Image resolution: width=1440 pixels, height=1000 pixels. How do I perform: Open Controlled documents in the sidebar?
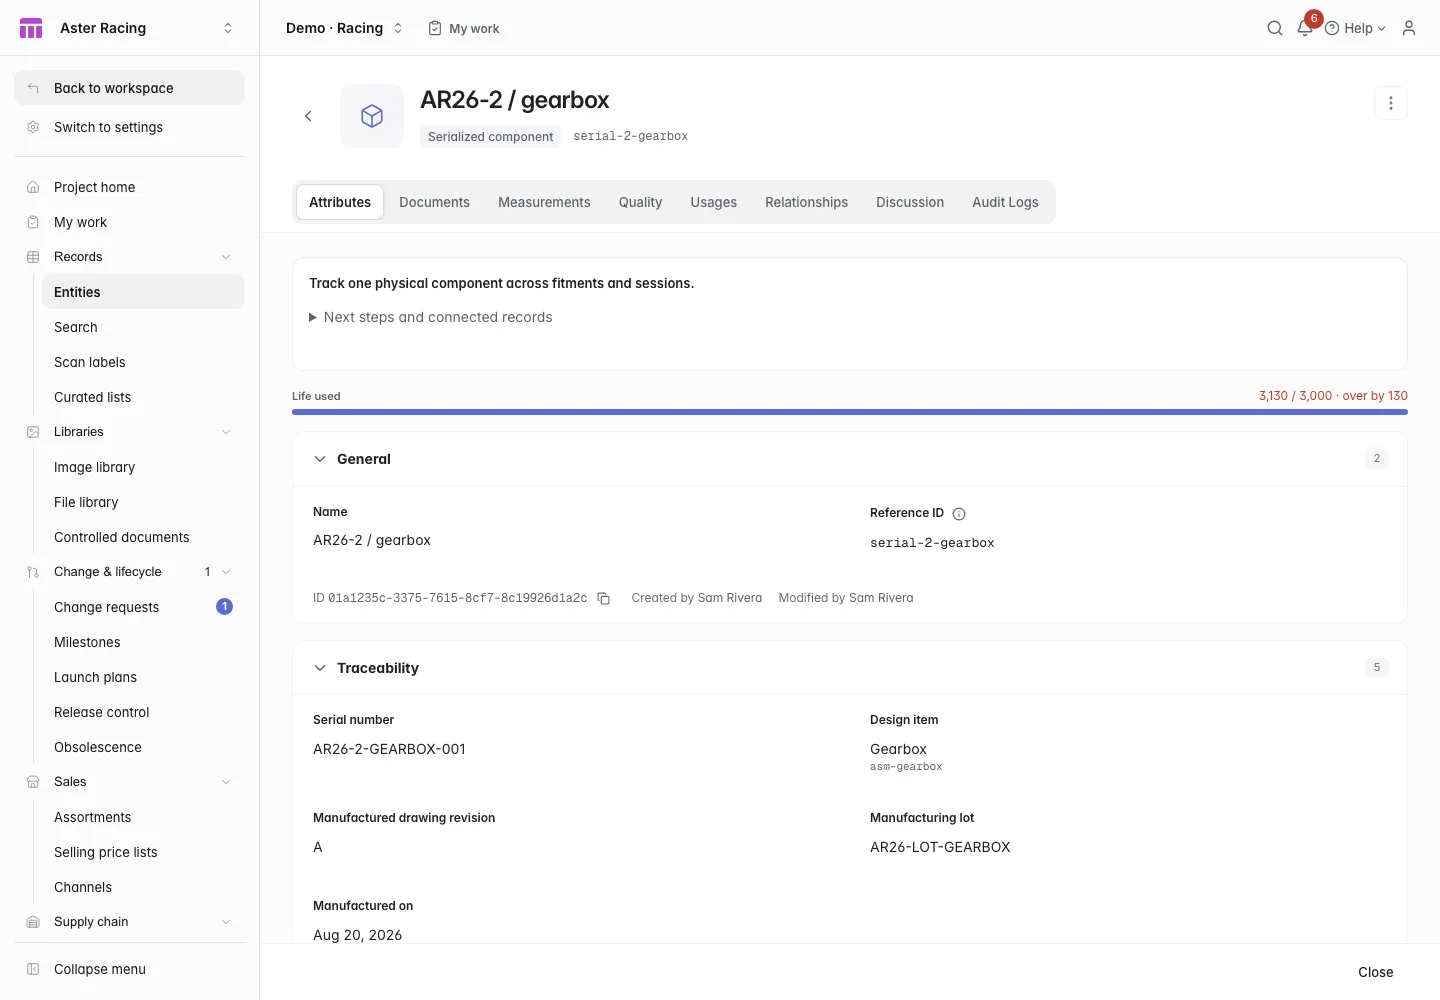(x=143, y=537)
